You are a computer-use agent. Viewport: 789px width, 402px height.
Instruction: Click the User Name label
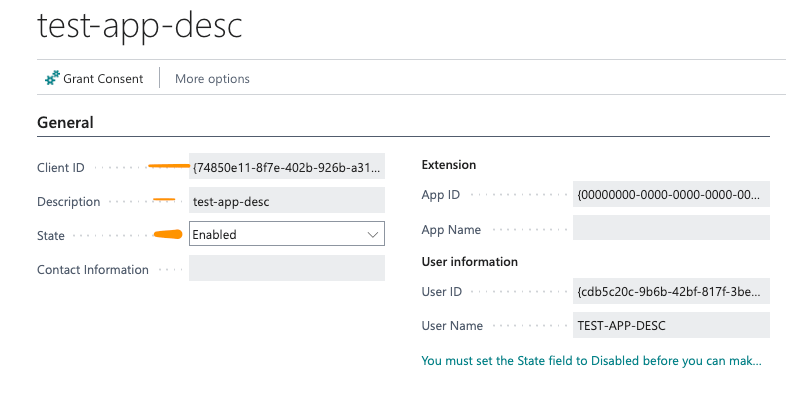coord(452,326)
